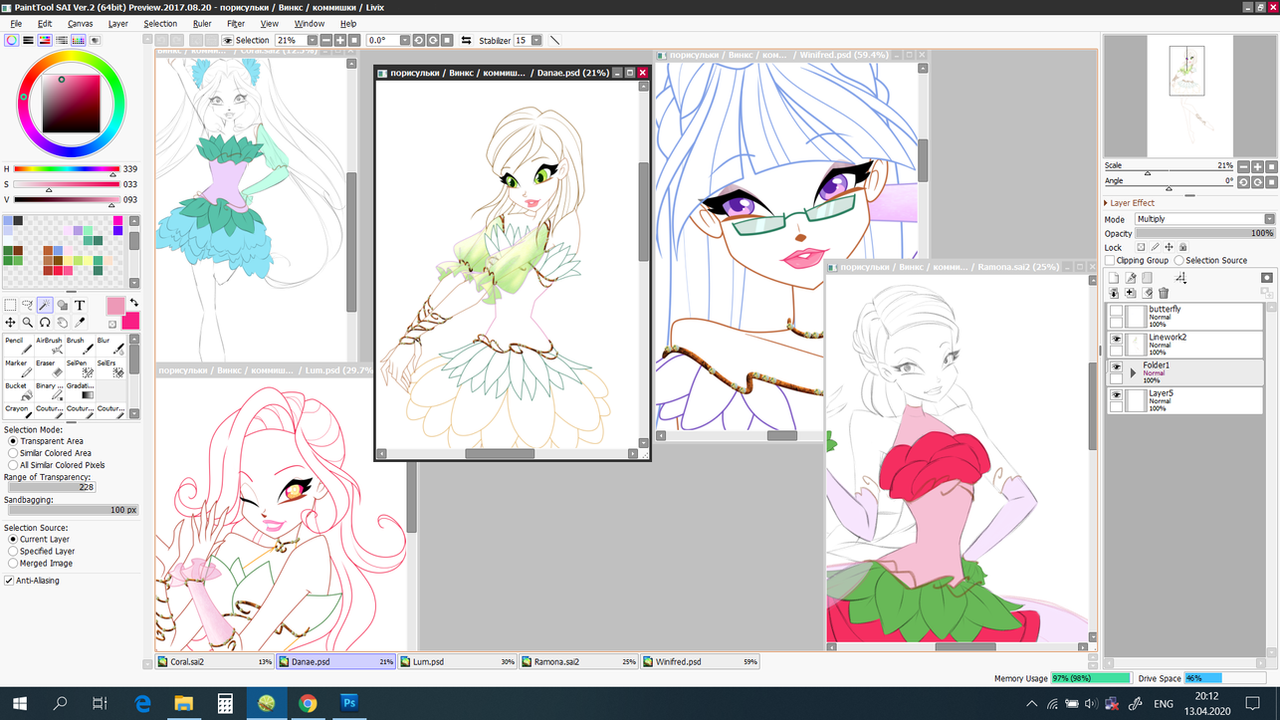The height and width of the screenshot is (720, 1280).
Task: Toggle Anti-Aliasing checkbox
Action: click(x=9, y=580)
